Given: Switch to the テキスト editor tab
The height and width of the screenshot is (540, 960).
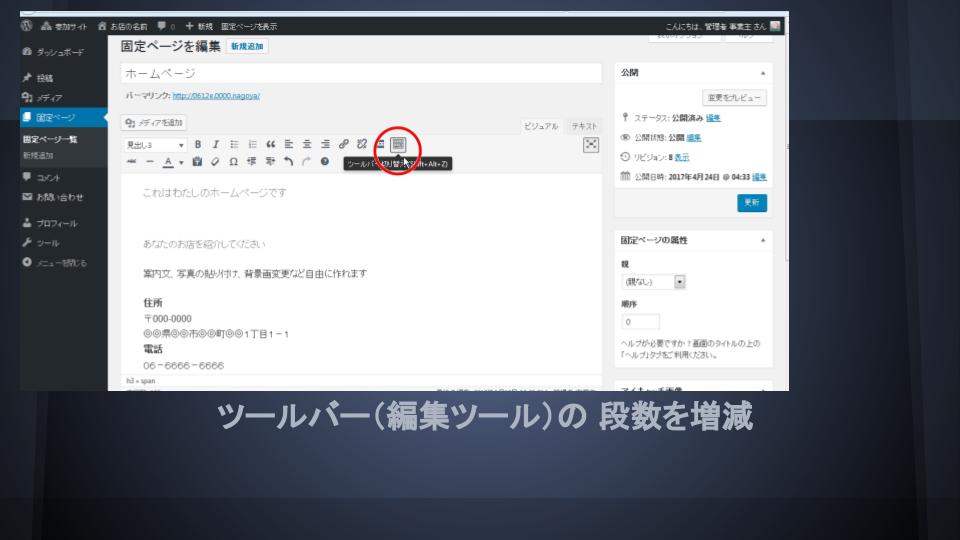Looking at the screenshot, I should [x=583, y=126].
